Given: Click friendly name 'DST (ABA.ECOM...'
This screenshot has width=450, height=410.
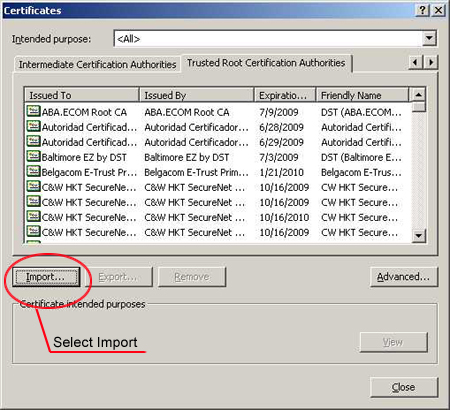Looking at the screenshot, I should 361,113.
